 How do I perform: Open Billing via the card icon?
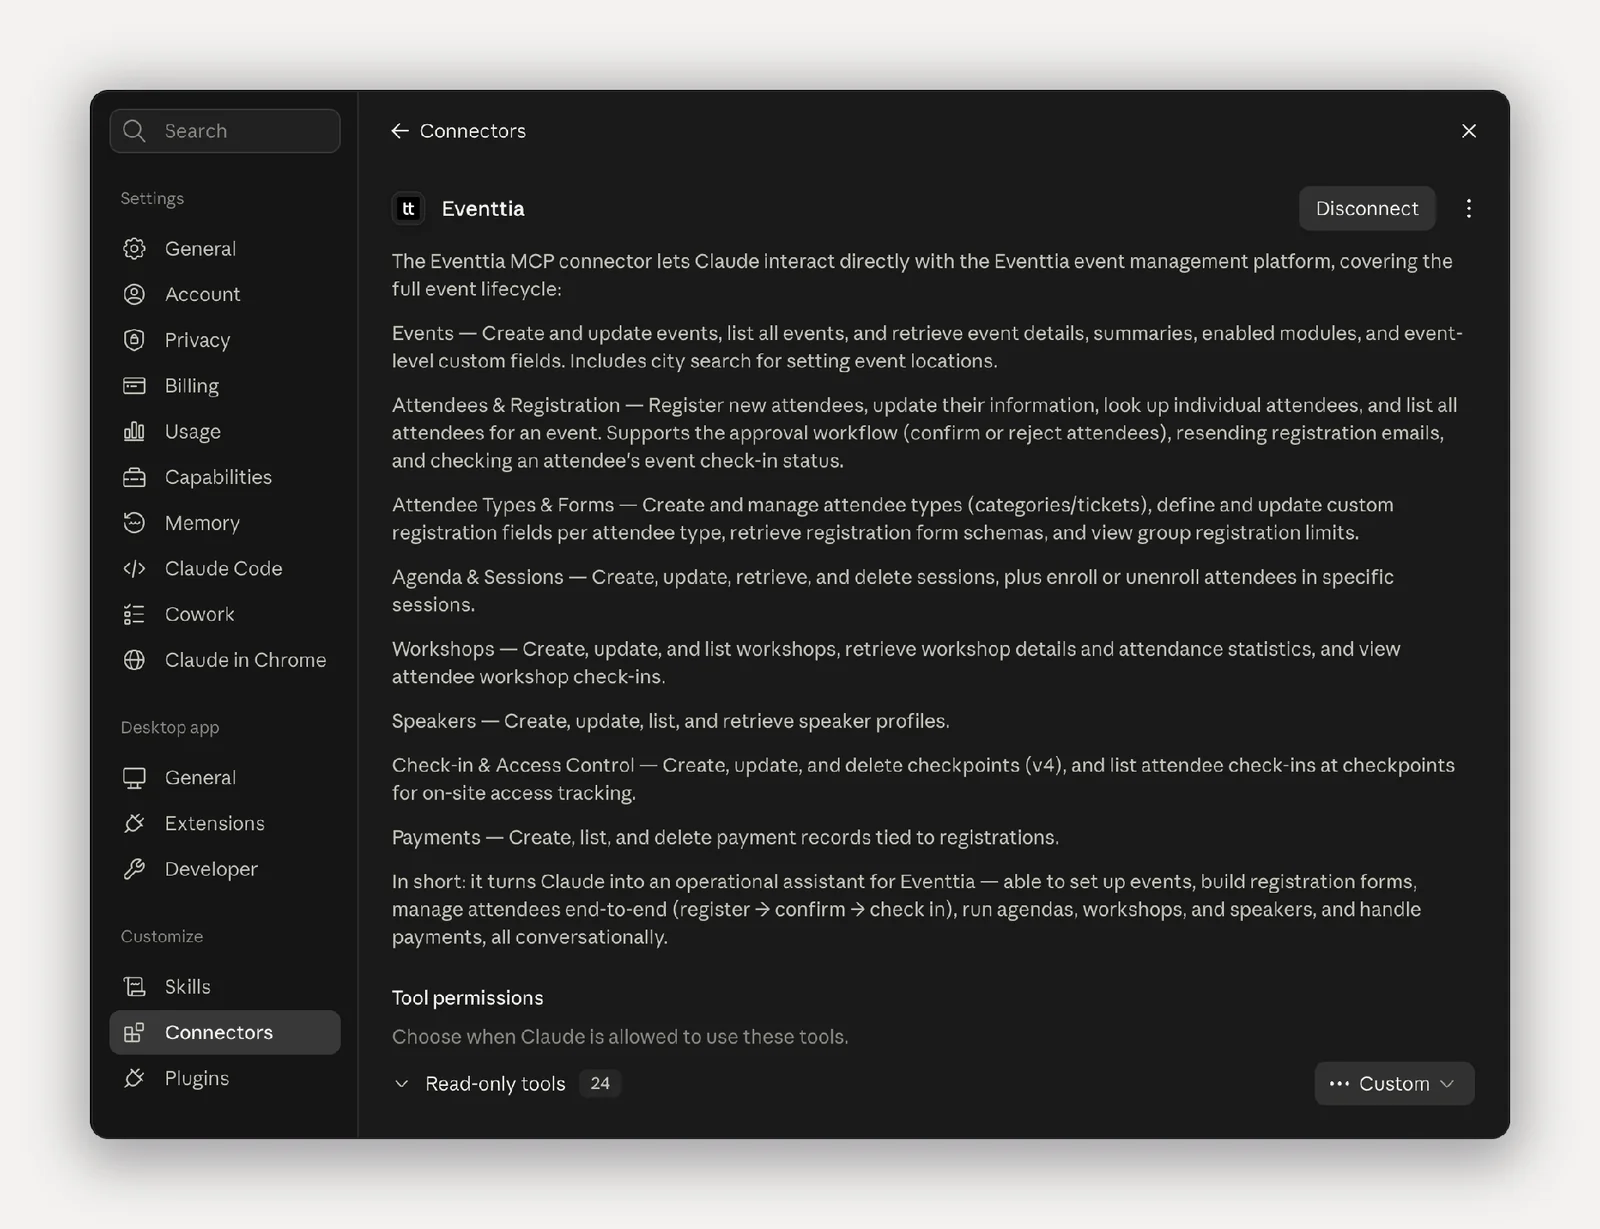coord(134,386)
